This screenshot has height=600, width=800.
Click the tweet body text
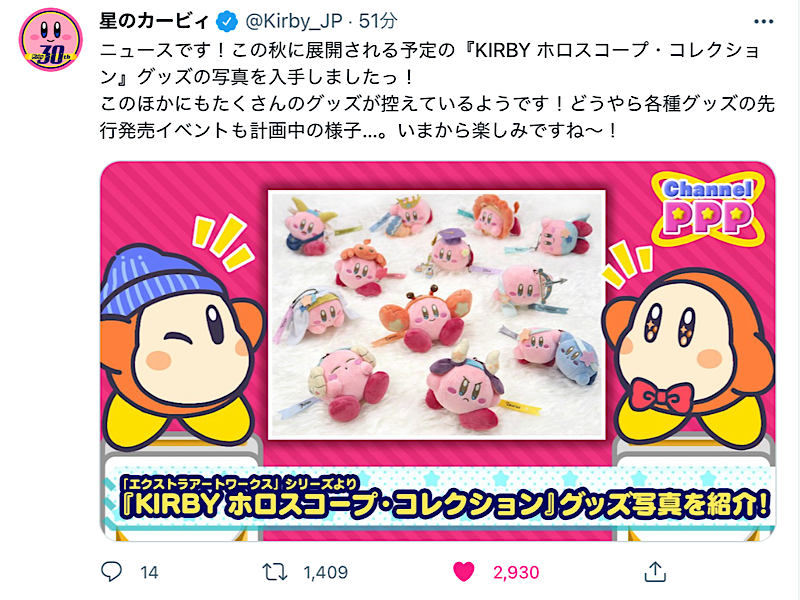point(437,90)
